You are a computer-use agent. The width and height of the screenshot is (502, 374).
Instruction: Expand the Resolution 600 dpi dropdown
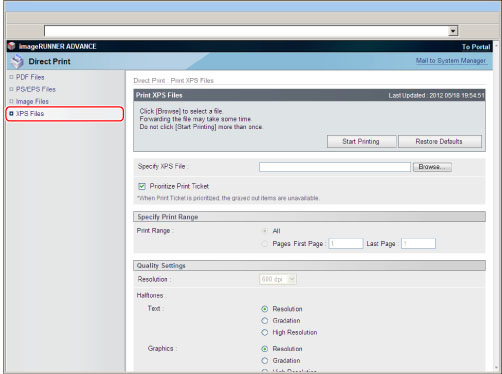292,279
